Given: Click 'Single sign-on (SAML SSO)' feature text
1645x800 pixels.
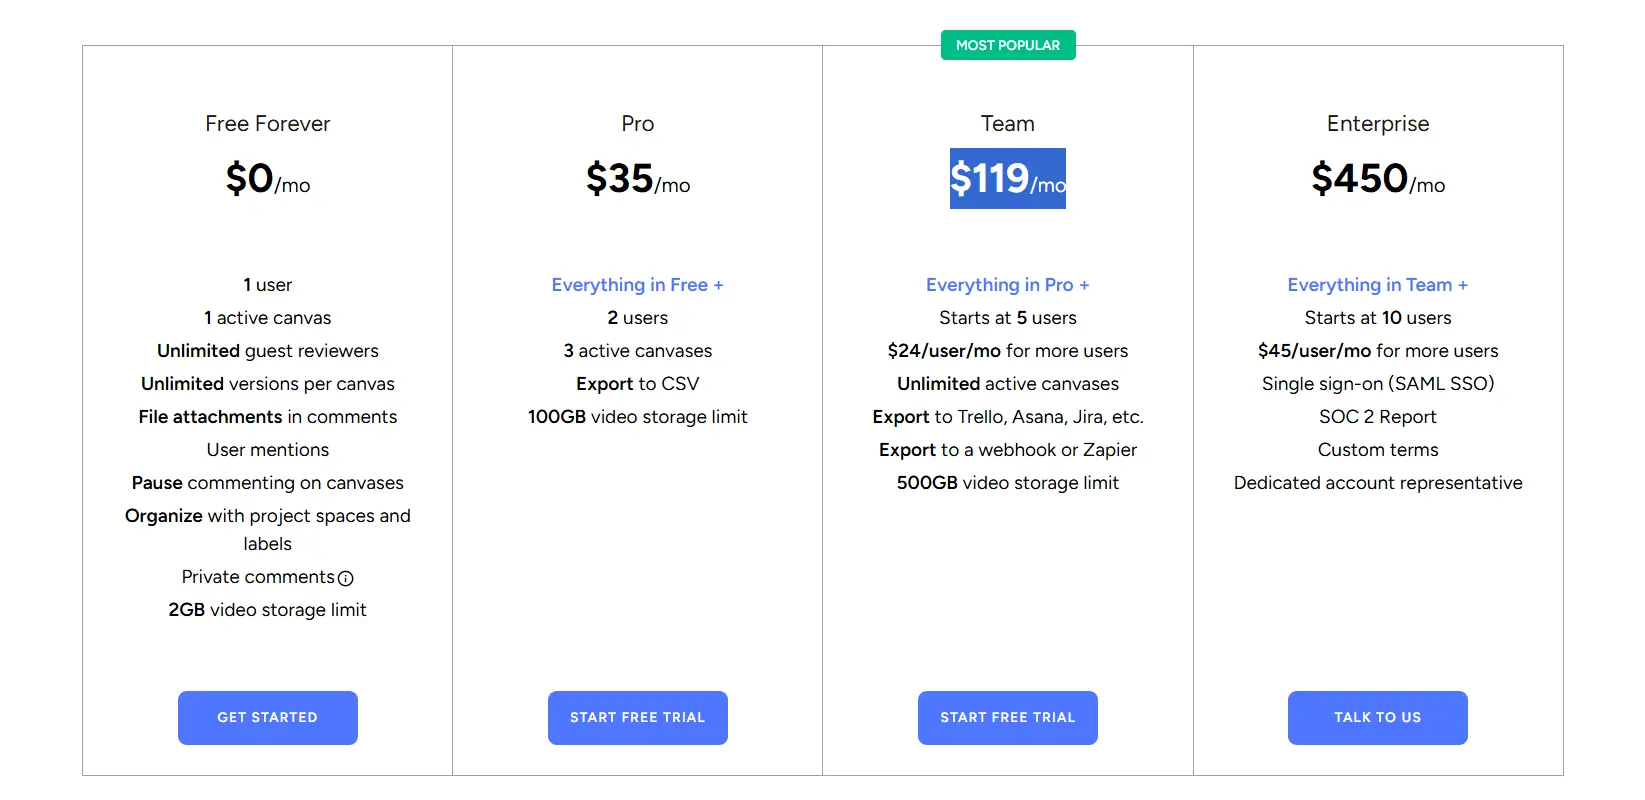Looking at the screenshot, I should tap(1377, 384).
